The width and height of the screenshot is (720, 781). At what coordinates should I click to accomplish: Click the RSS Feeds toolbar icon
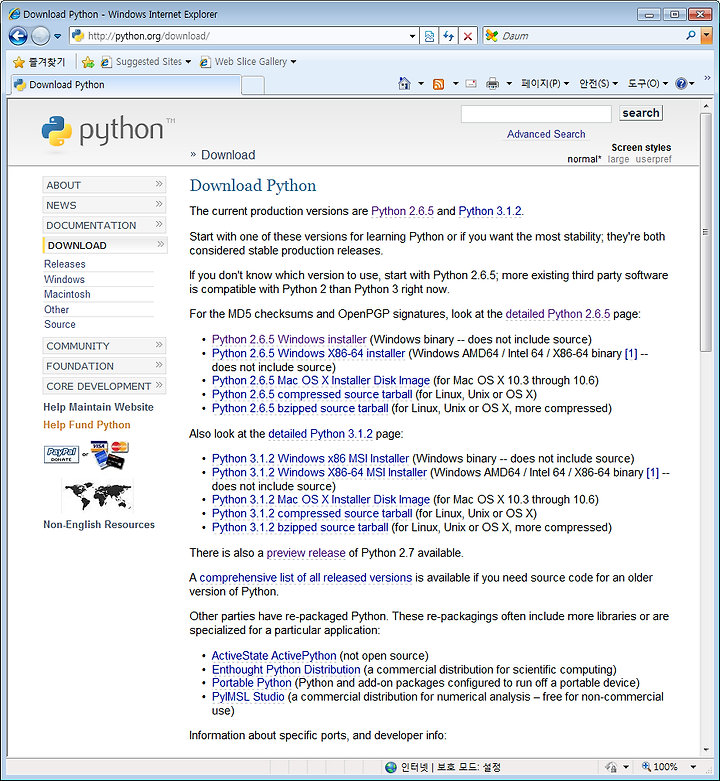click(439, 84)
